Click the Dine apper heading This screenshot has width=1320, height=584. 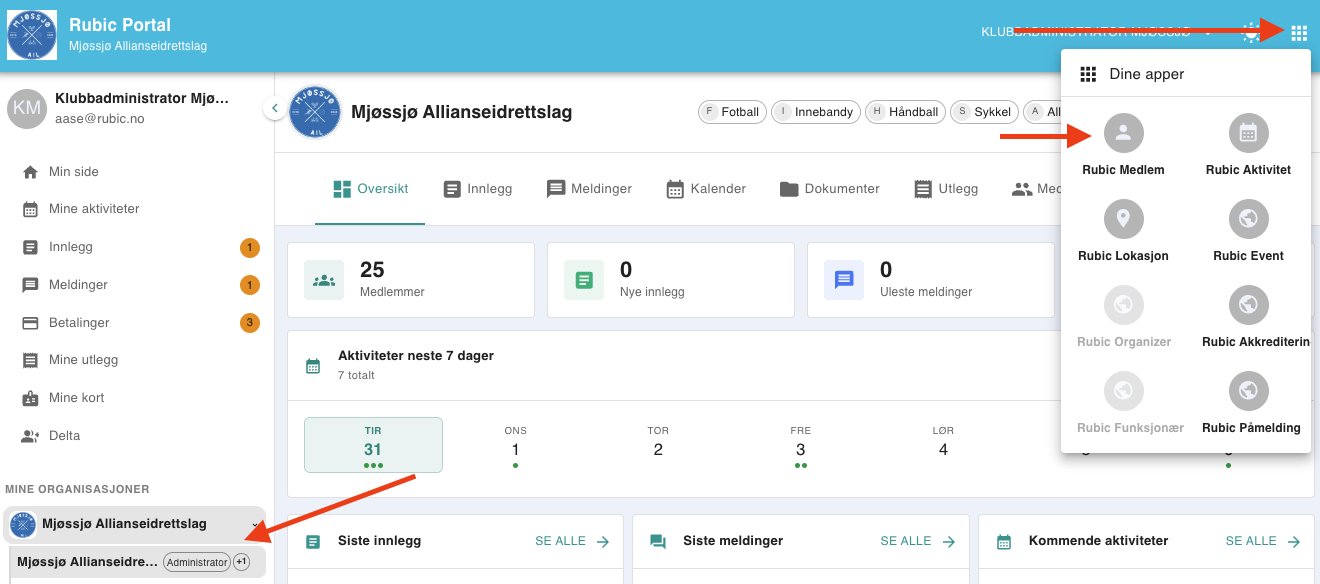tap(1147, 74)
